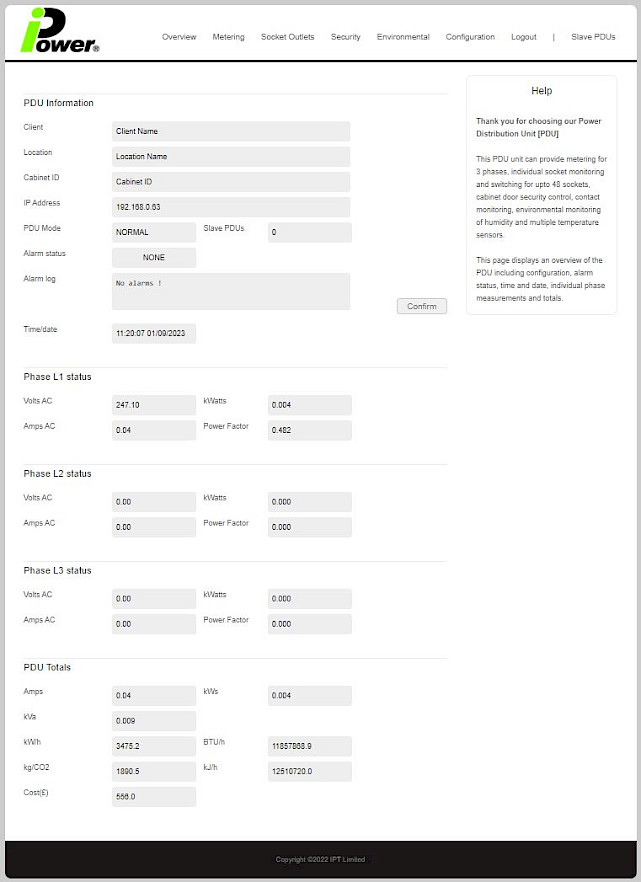Click the Logout link

coord(523,37)
